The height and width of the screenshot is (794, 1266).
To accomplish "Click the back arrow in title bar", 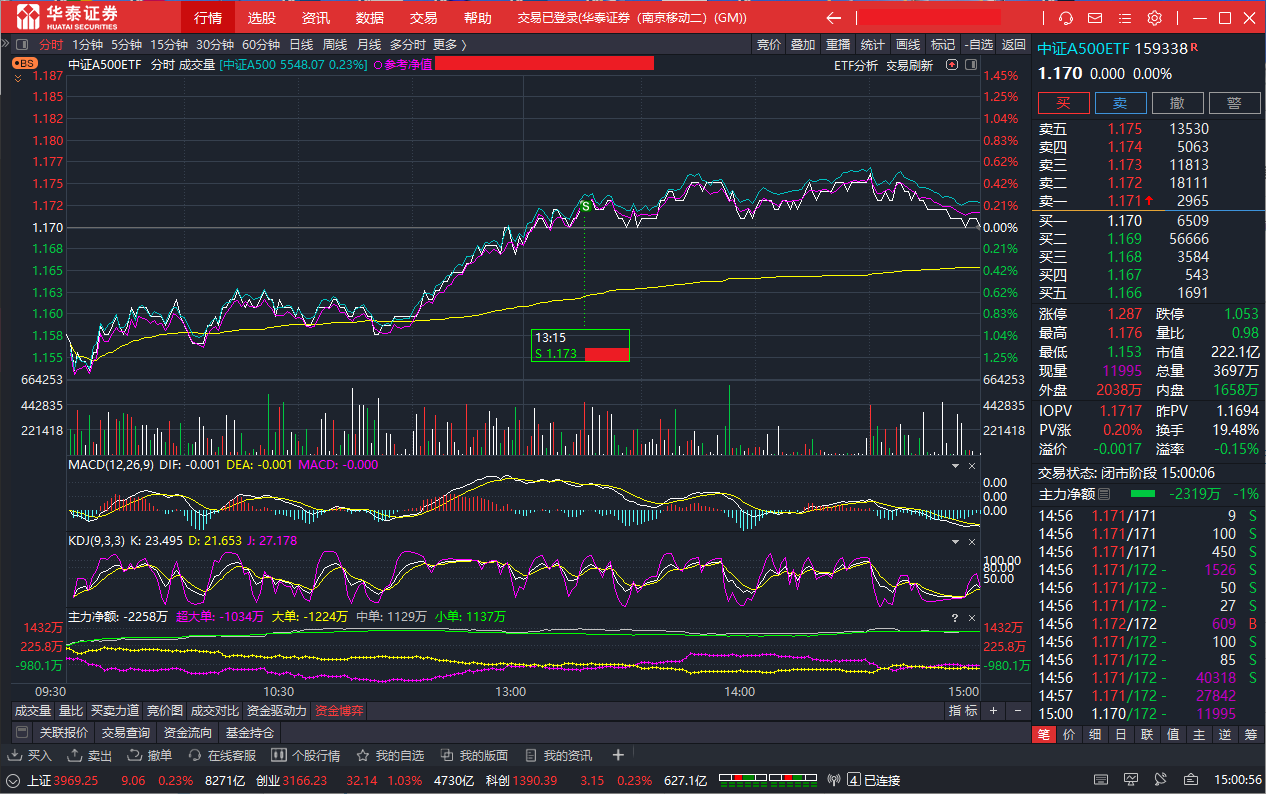I will (834, 18).
